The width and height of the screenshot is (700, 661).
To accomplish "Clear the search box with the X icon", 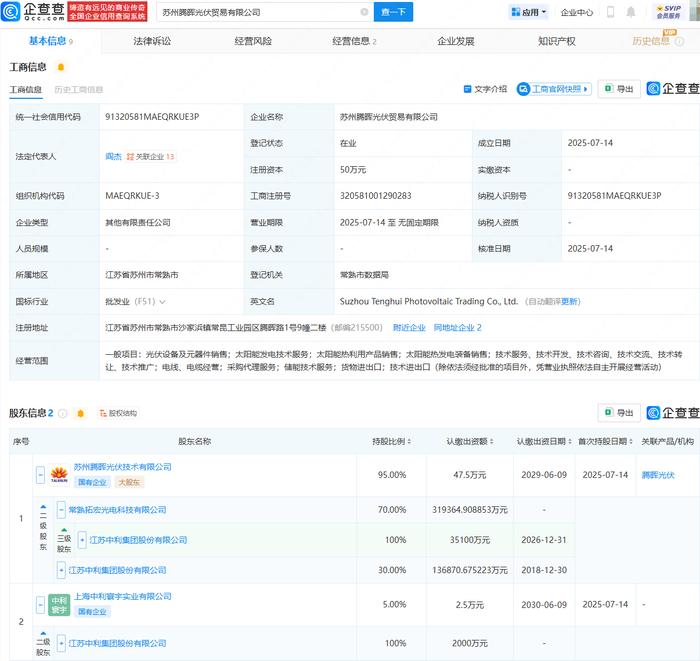I will (x=364, y=12).
